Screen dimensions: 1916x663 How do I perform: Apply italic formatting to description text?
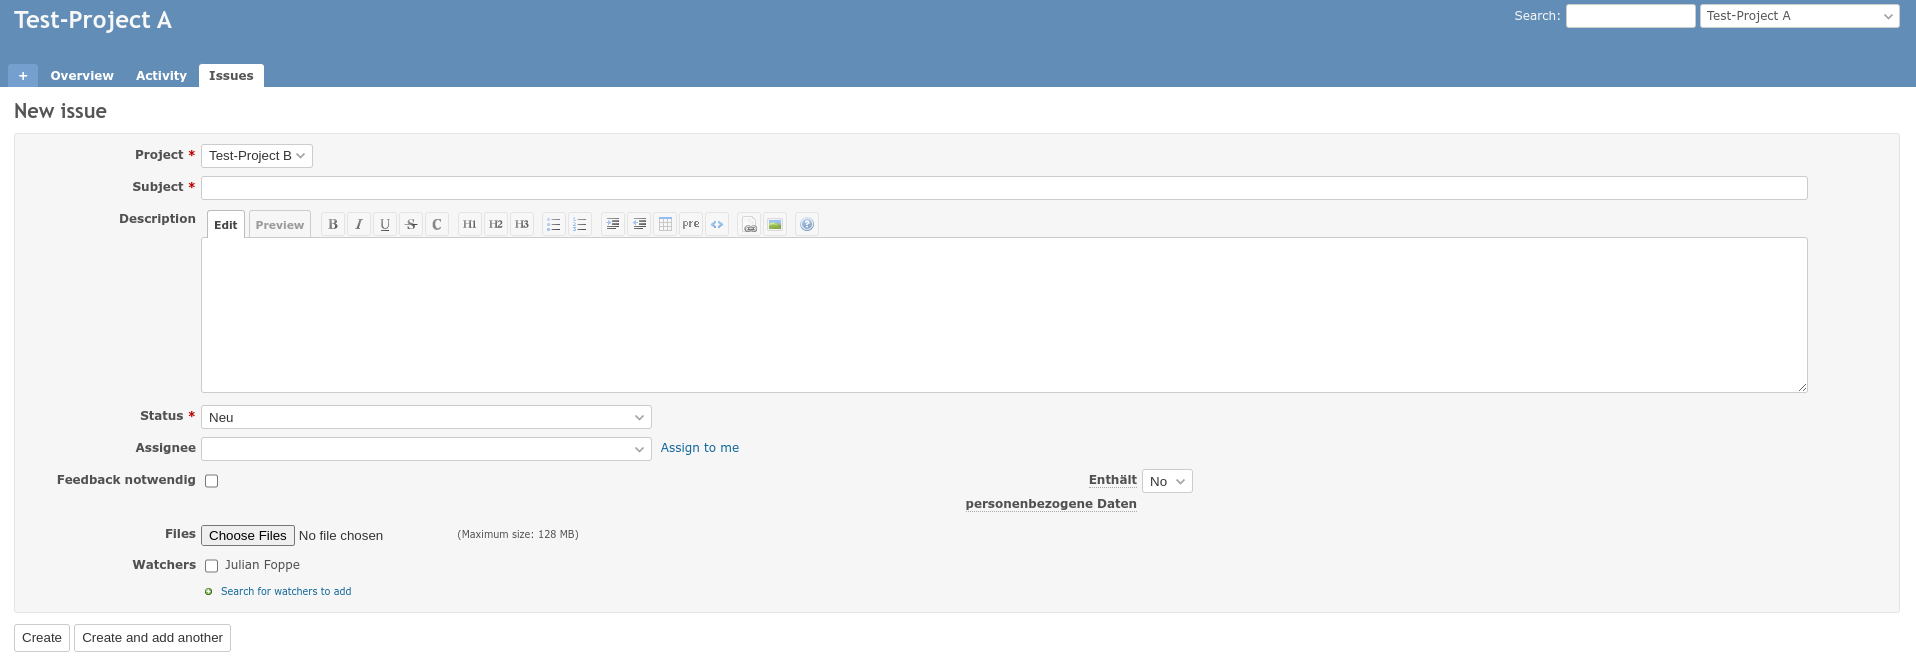[x=359, y=224]
